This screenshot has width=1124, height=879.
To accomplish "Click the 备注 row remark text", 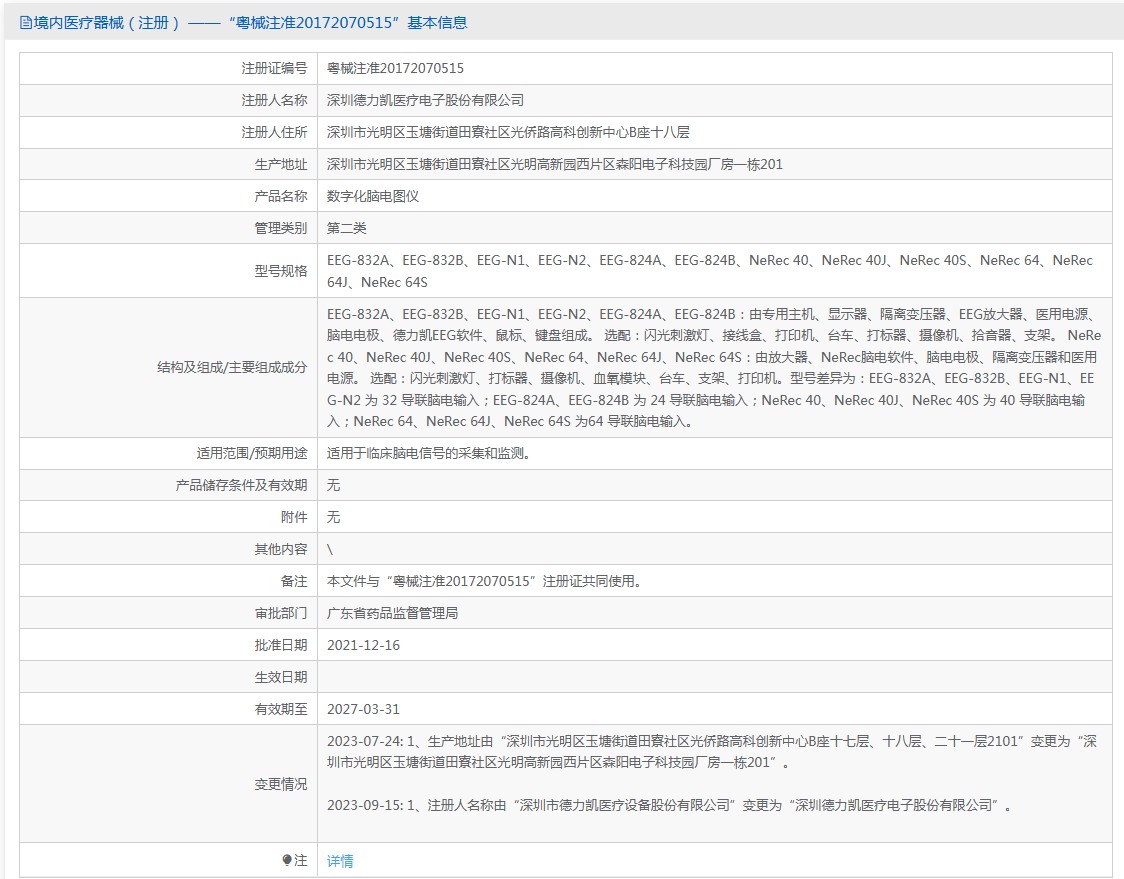I will tap(483, 581).
